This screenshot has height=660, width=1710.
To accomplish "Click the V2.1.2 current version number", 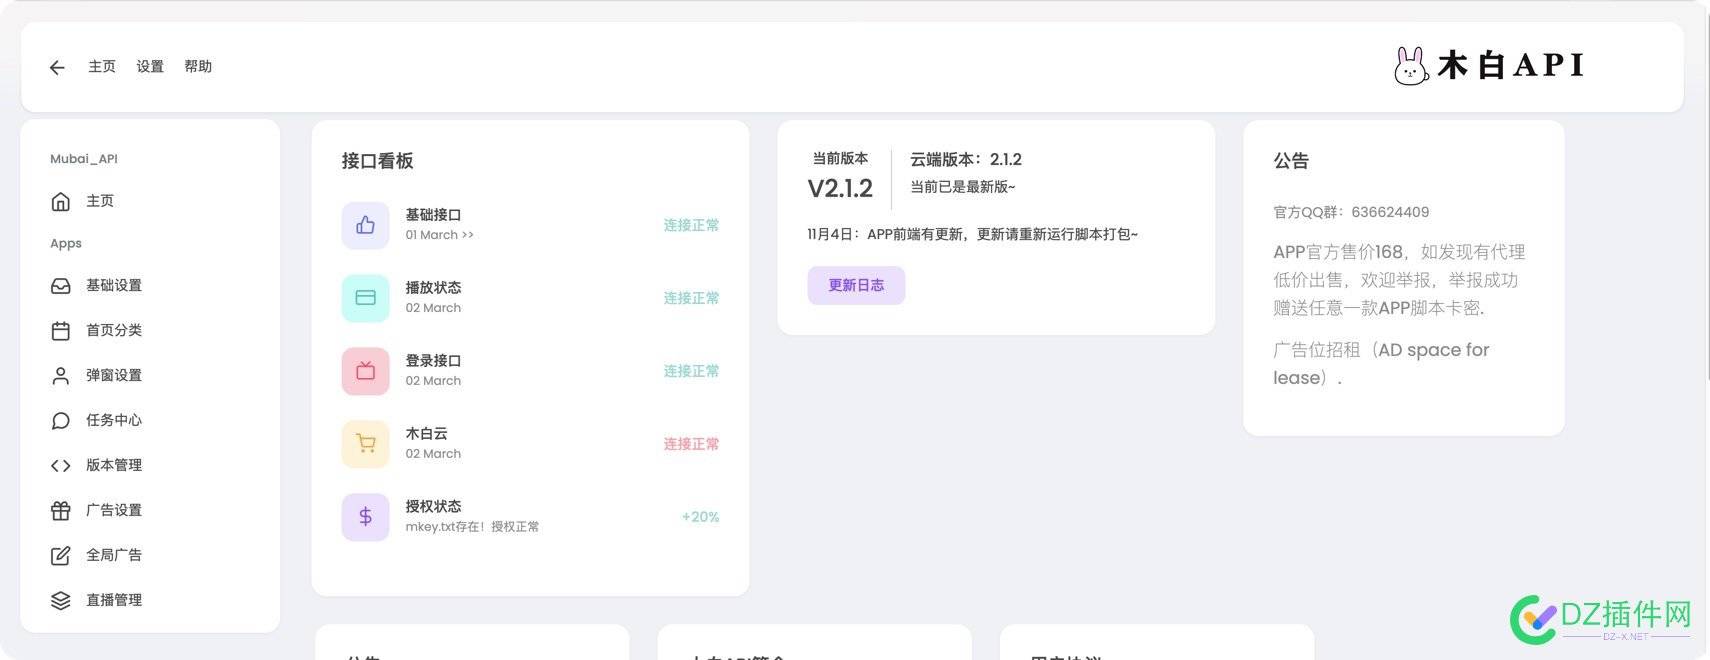I will 840,189.
